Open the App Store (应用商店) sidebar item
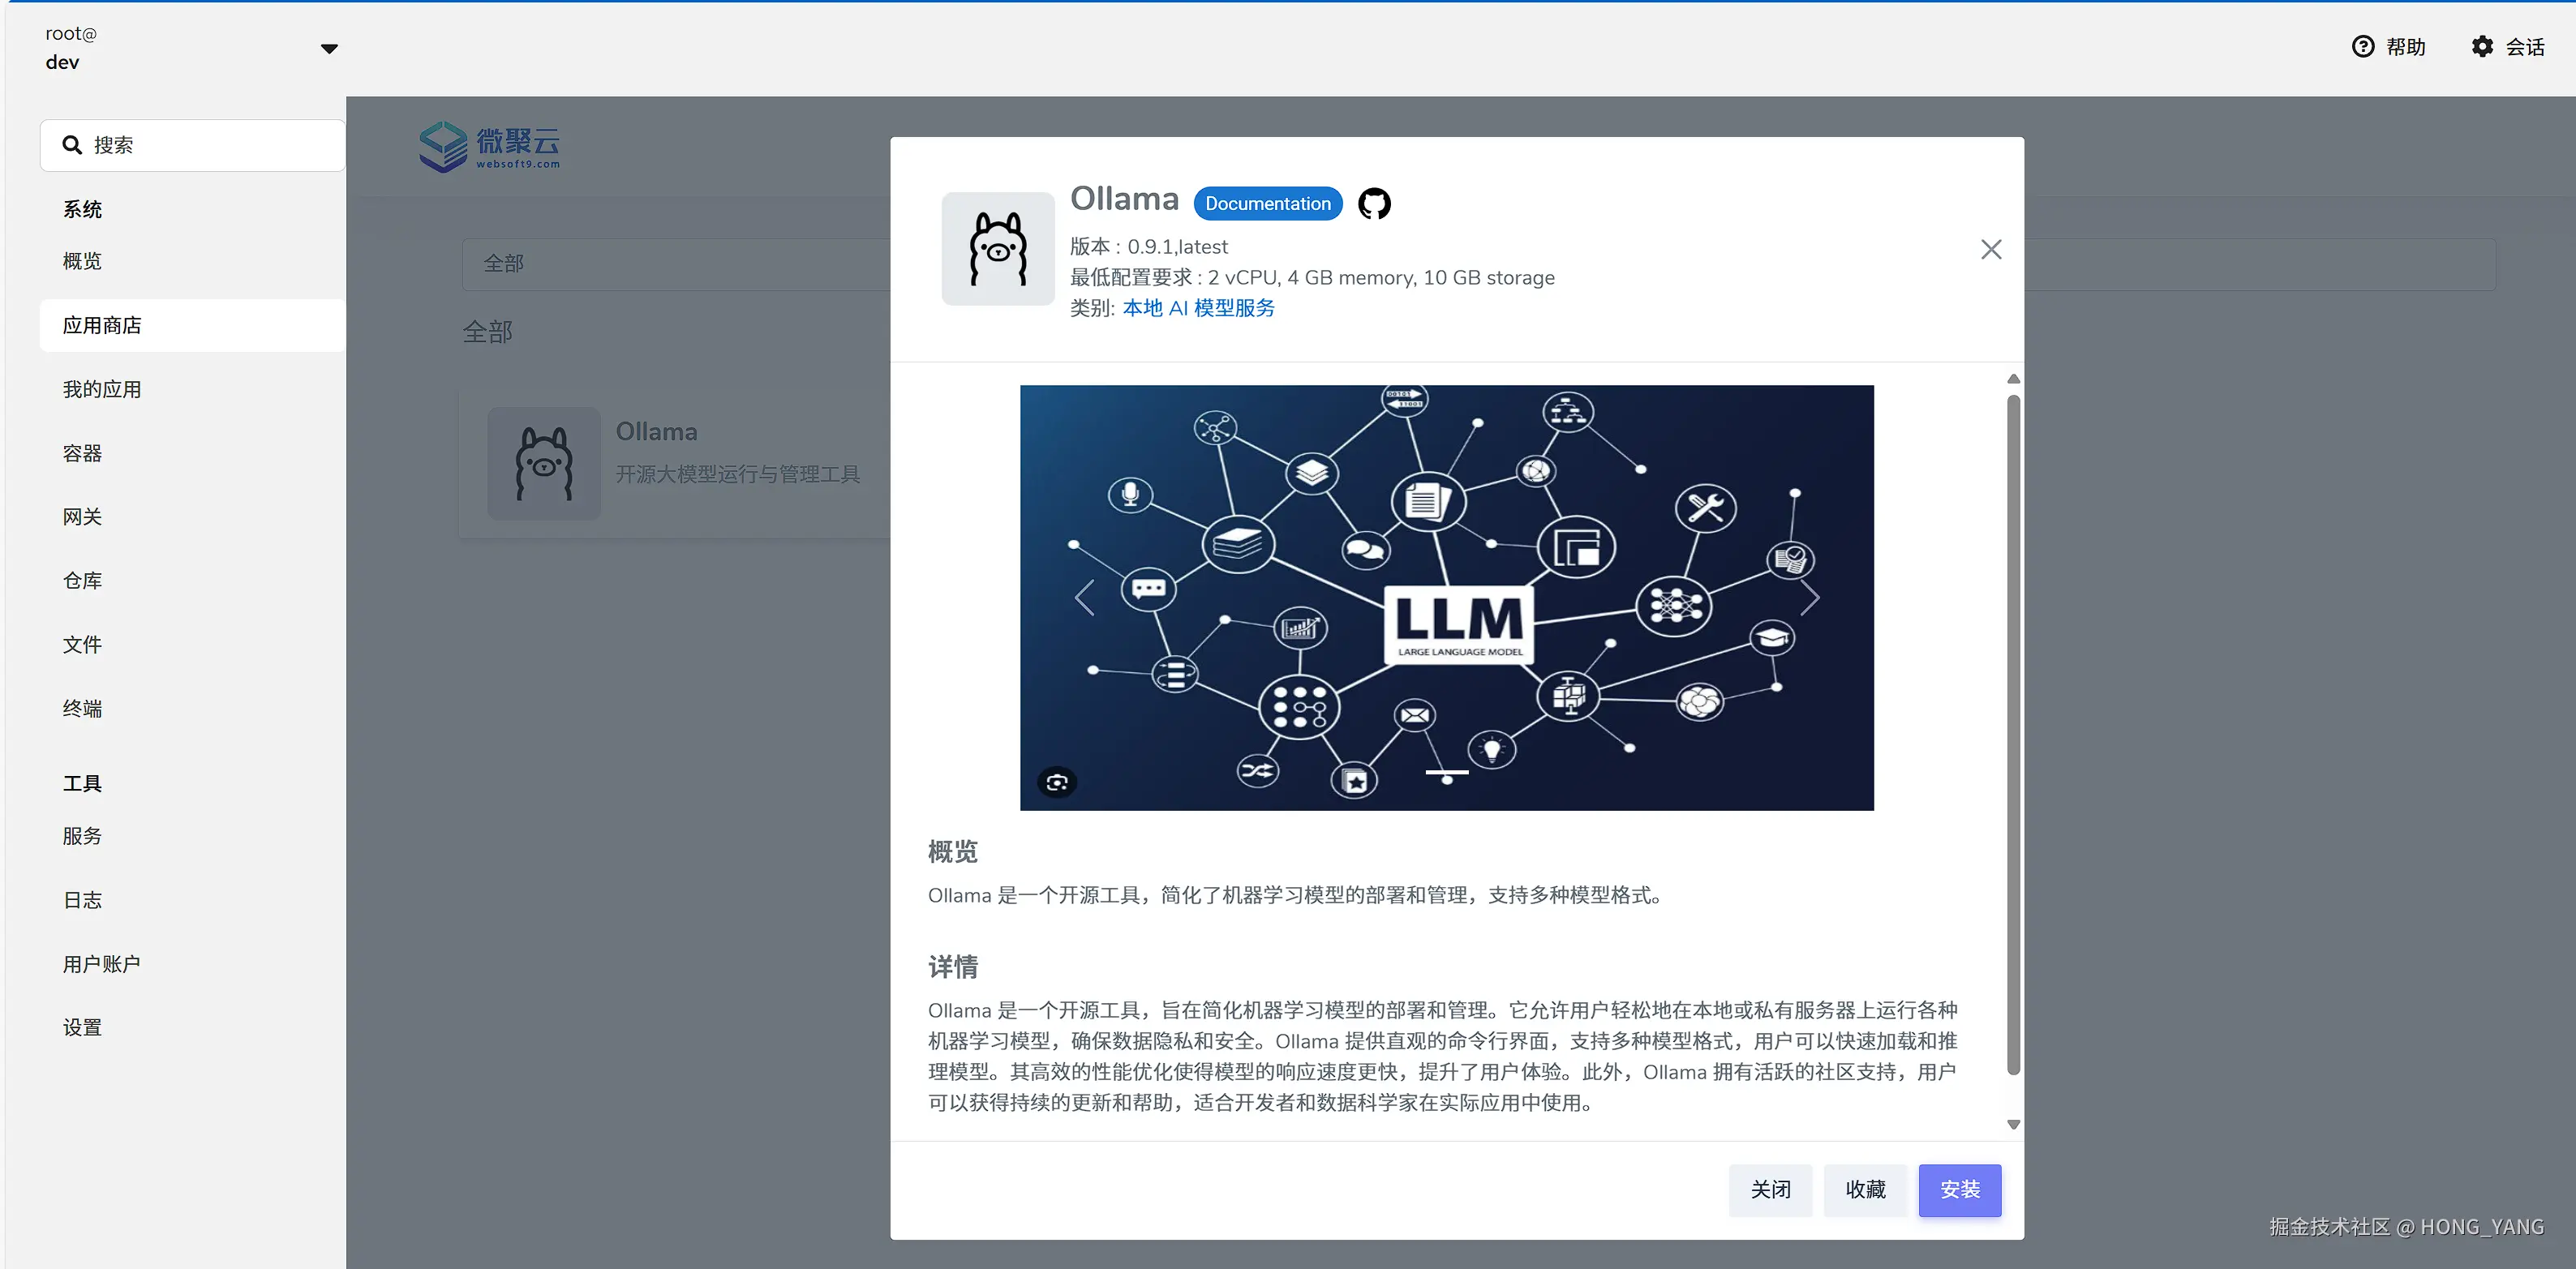The image size is (2576, 1269). coord(102,325)
